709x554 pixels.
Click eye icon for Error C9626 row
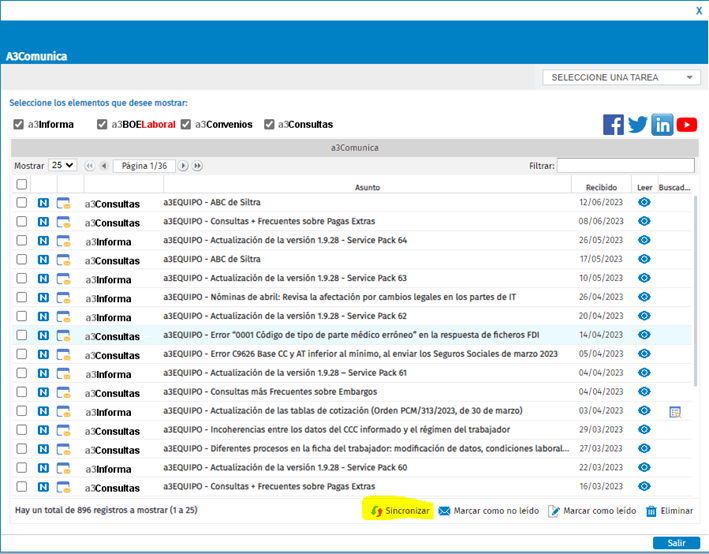[644, 354]
